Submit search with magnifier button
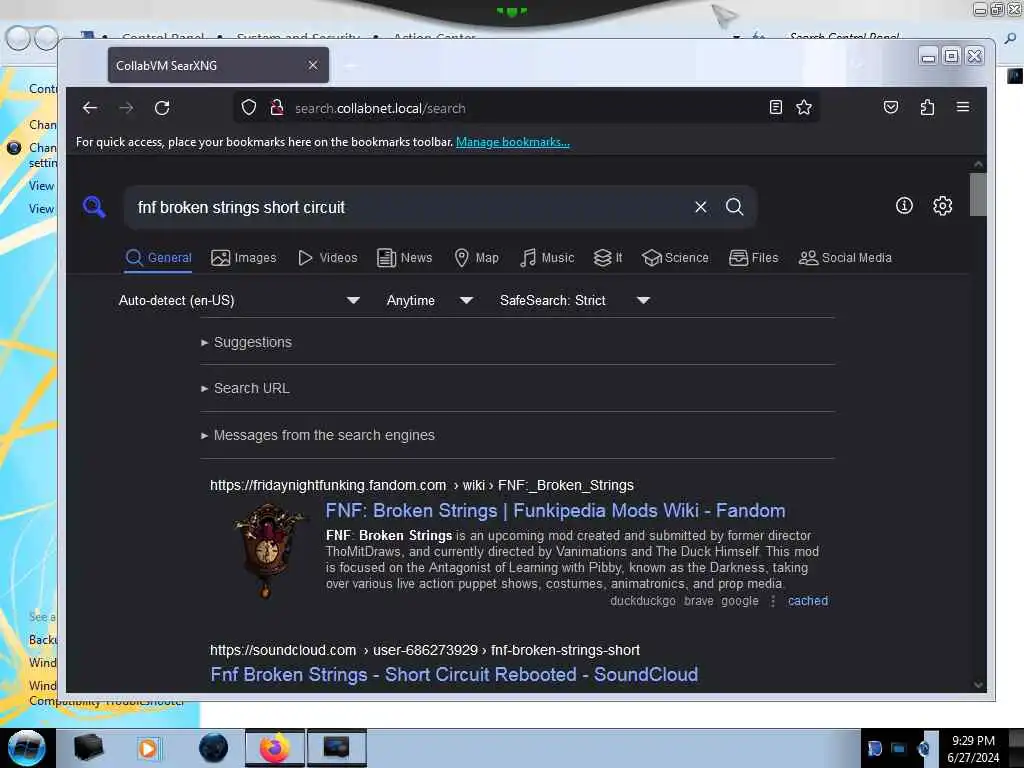The width and height of the screenshot is (1024, 768). coord(735,207)
